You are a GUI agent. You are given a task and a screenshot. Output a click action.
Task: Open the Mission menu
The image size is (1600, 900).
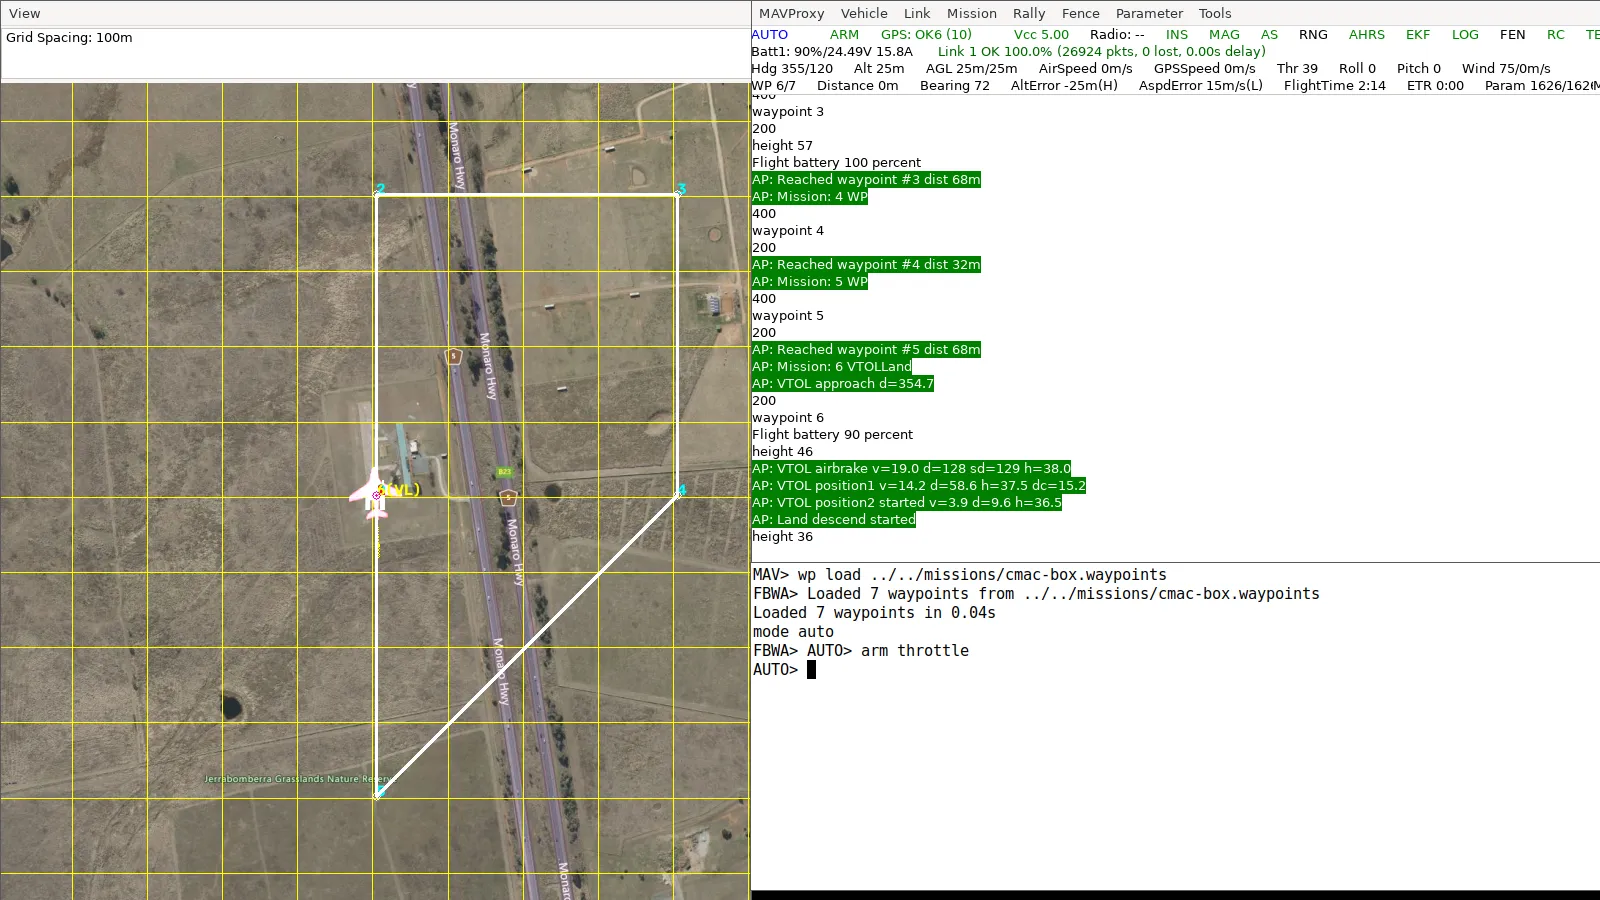click(972, 13)
